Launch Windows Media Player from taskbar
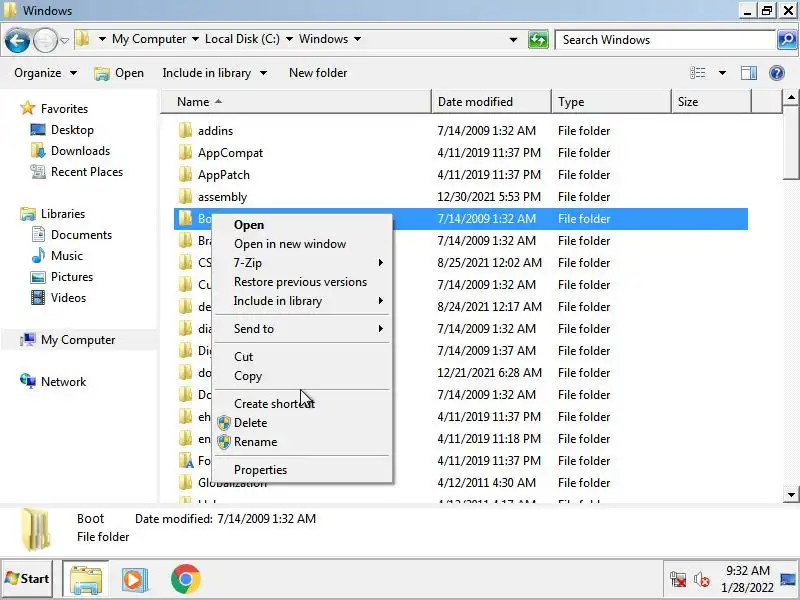 (x=135, y=579)
